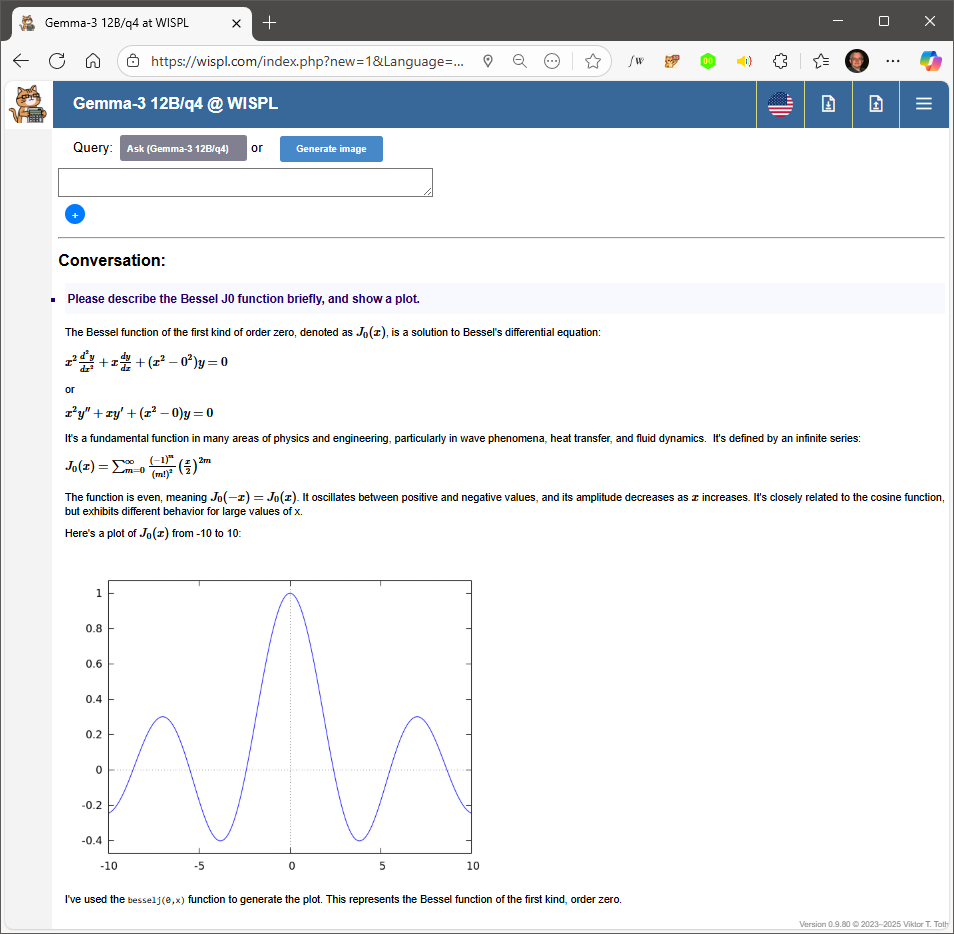Click the blue plus button below query box

pyautogui.click(x=75, y=214)
